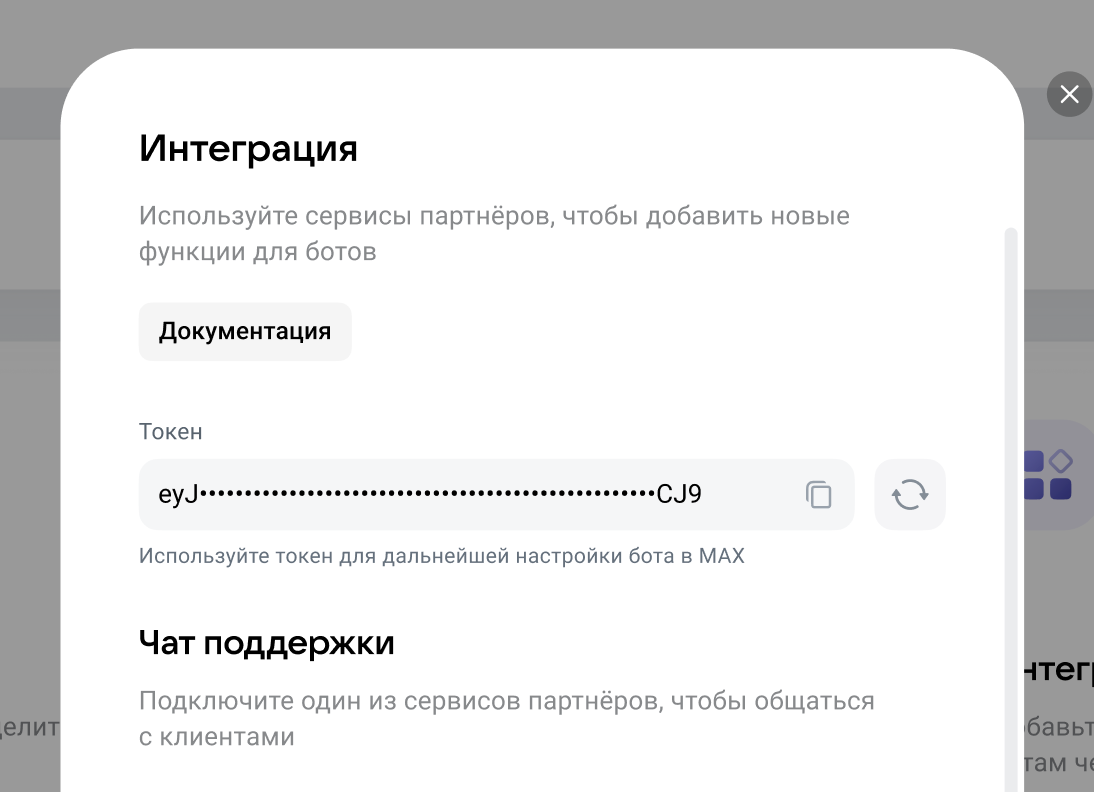The height and width of the screenshot is (792, 1094).
Task: Click the cut-off grey text left of dialog
Action: point(30,727)
